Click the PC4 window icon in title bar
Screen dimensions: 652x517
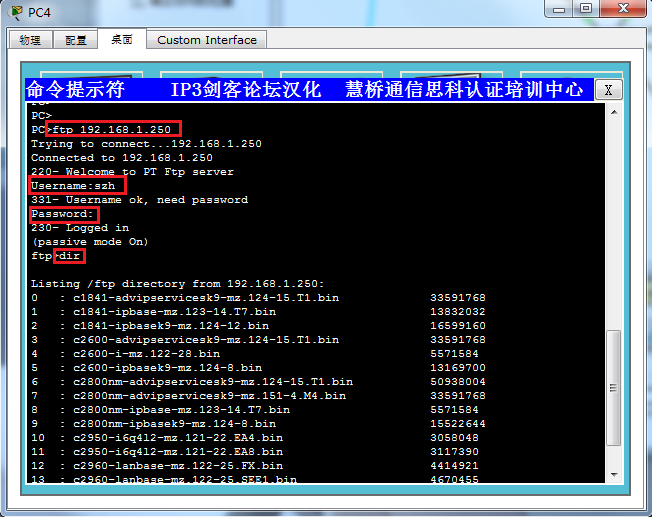pyautogui.click(x=17, y=12)
